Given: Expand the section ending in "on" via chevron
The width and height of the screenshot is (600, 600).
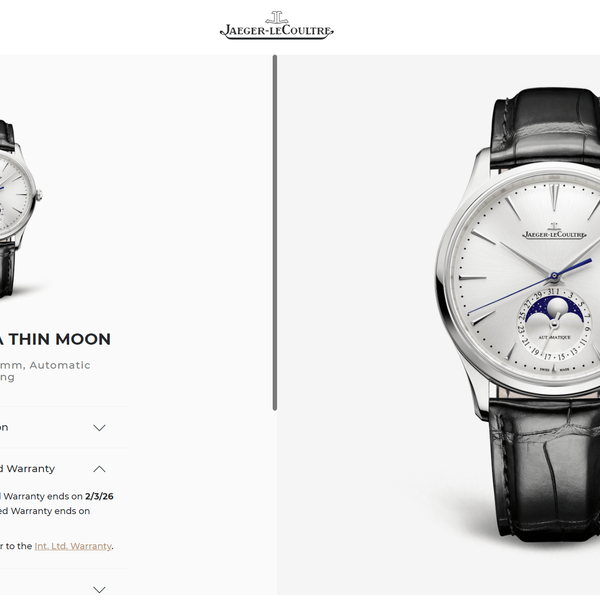Looking at the screenshot, I should (99, 428).
